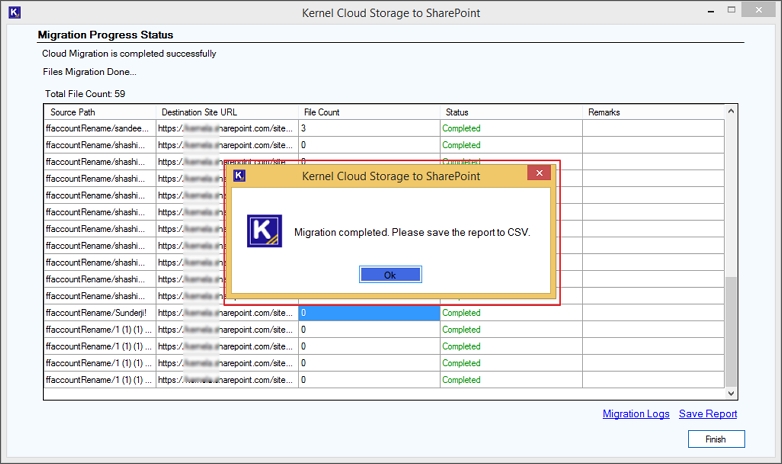The height and width of the screenshot is (464, 782).
Task: Click file count 3 in the sandee row
Action: 369,128
